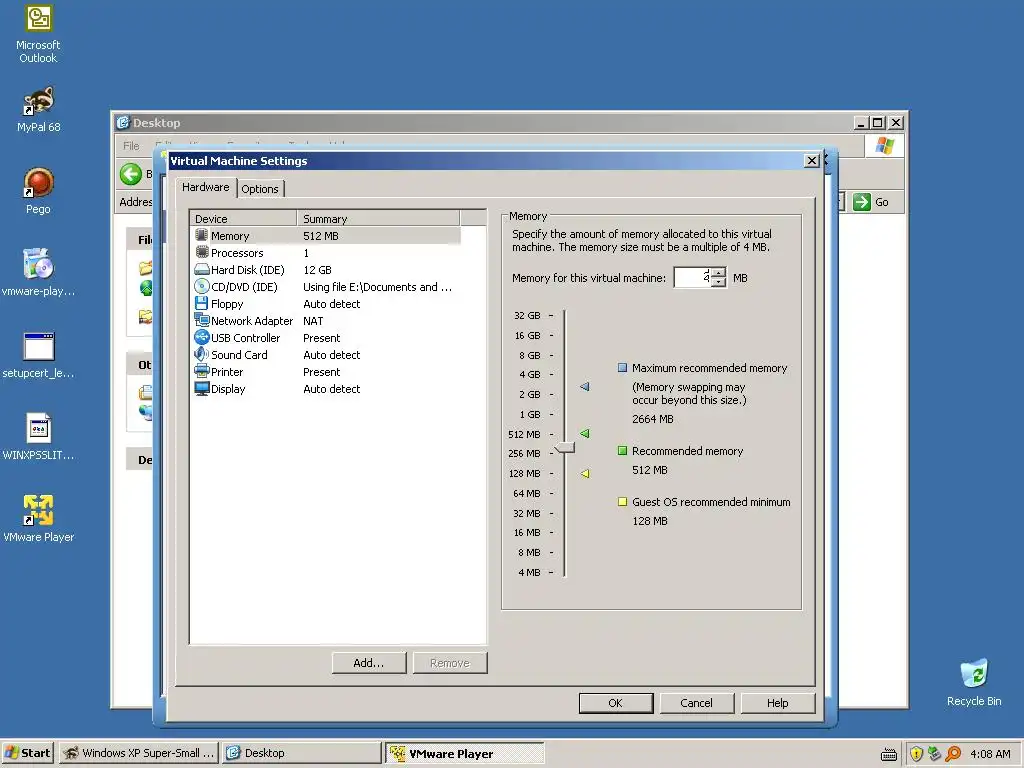Screen dimensions: 1024x768
Task: Click the Cancel button
Action: (696, 703)
